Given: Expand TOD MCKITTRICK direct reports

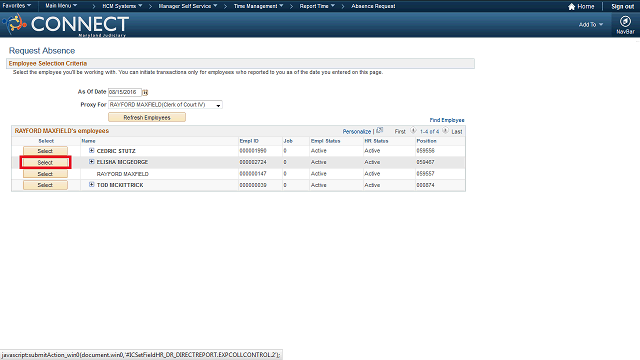Looking at the screenshot, I should tap(91, 184).
